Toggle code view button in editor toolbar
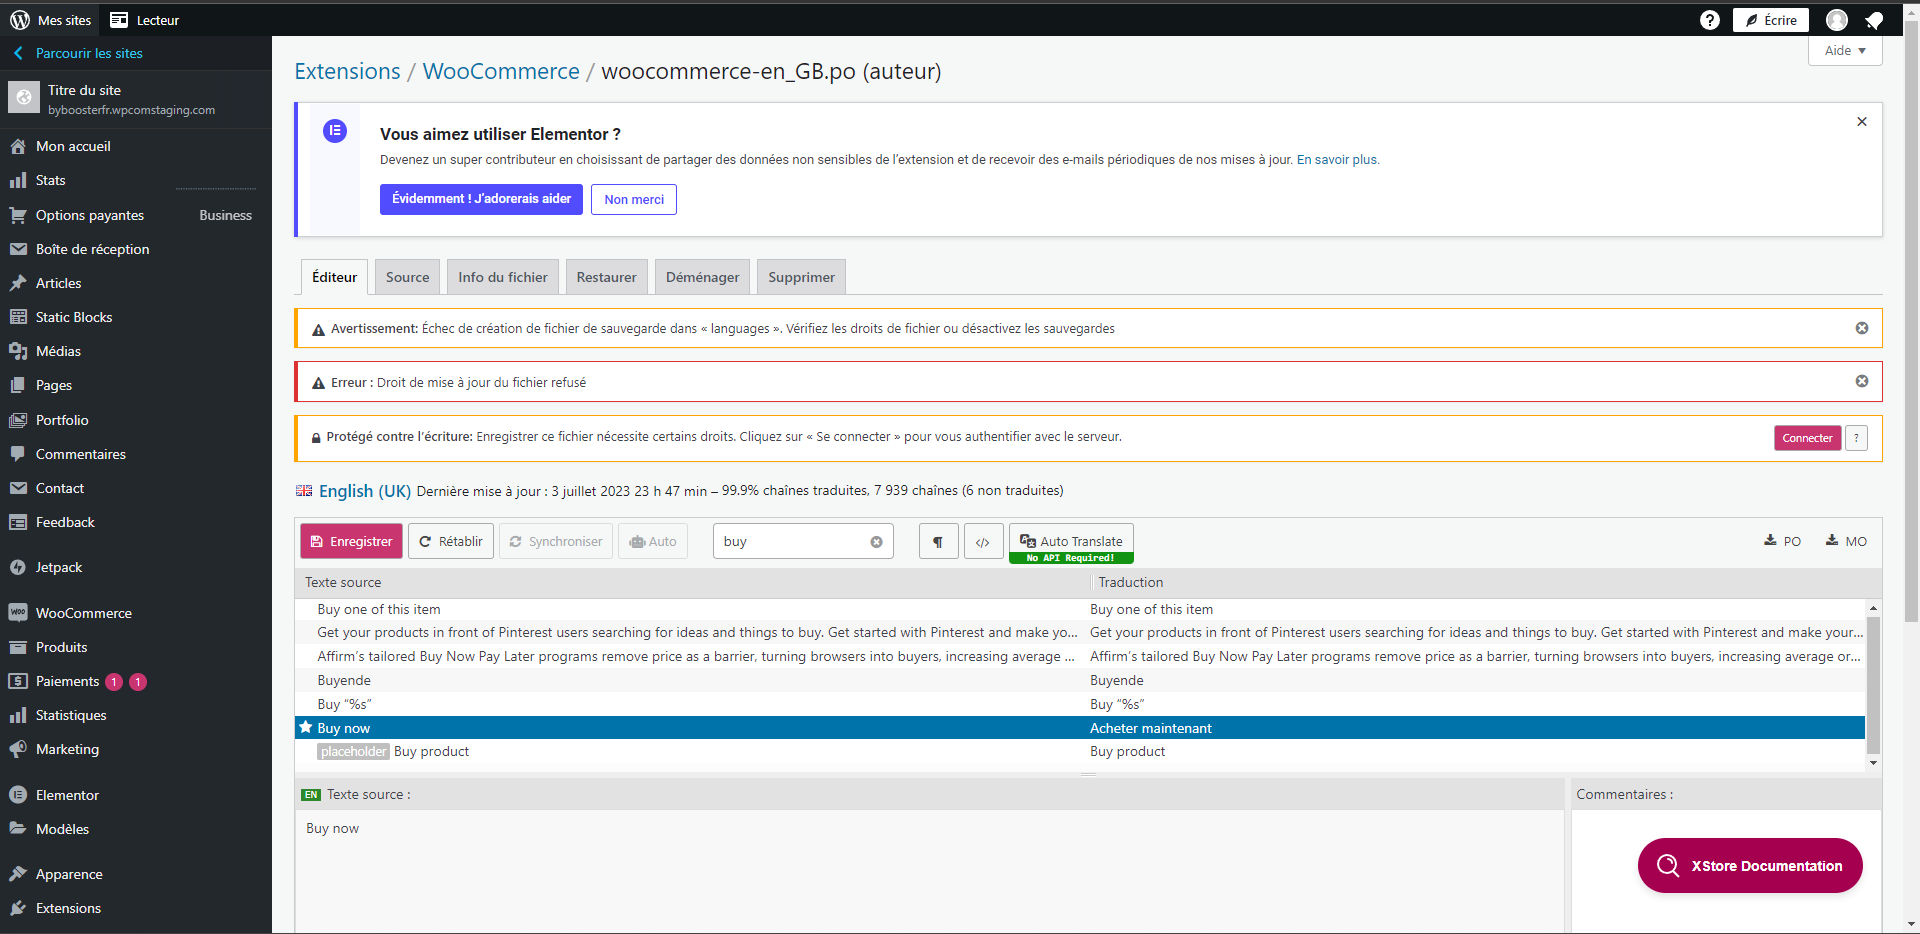This screenshot has height=934, width=1920. 983,542
